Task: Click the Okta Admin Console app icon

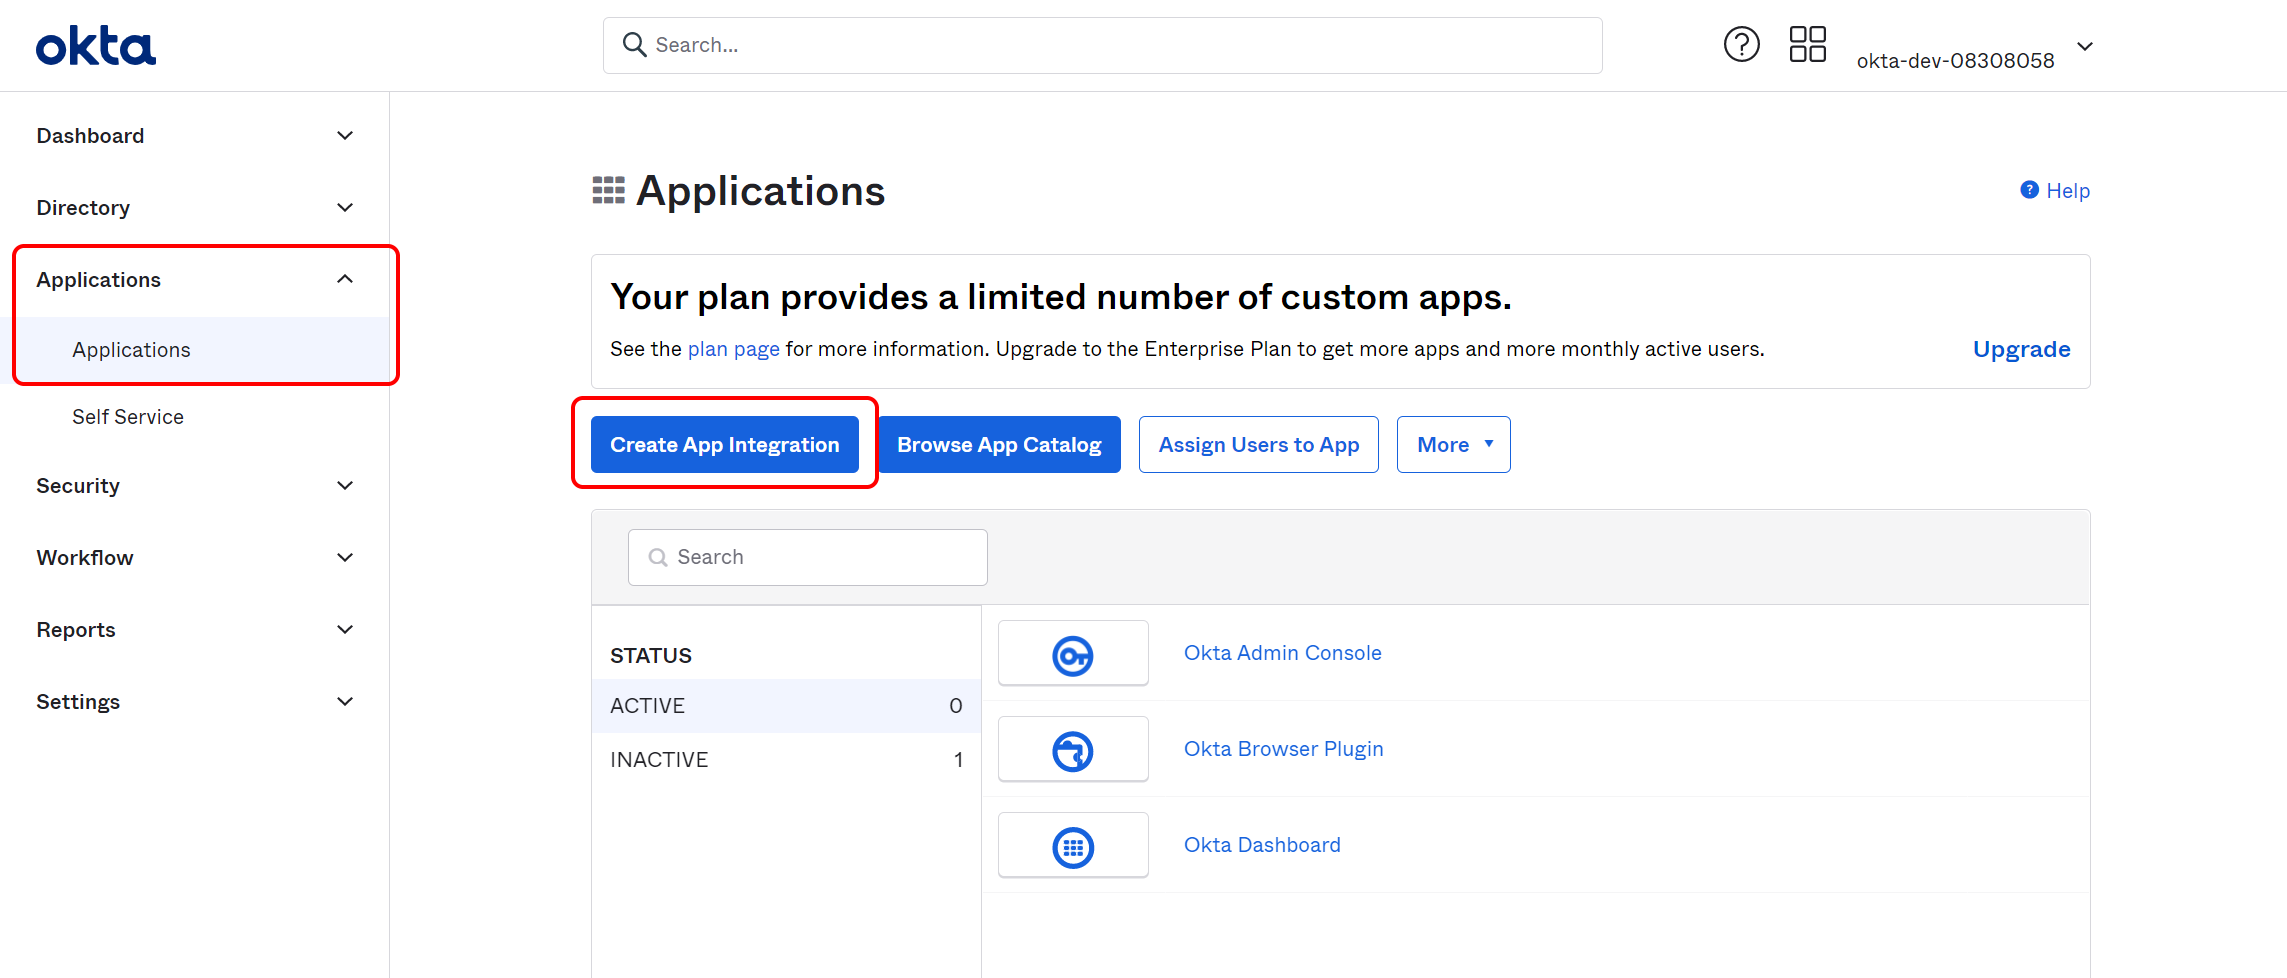Action: tap(1073, 654)
